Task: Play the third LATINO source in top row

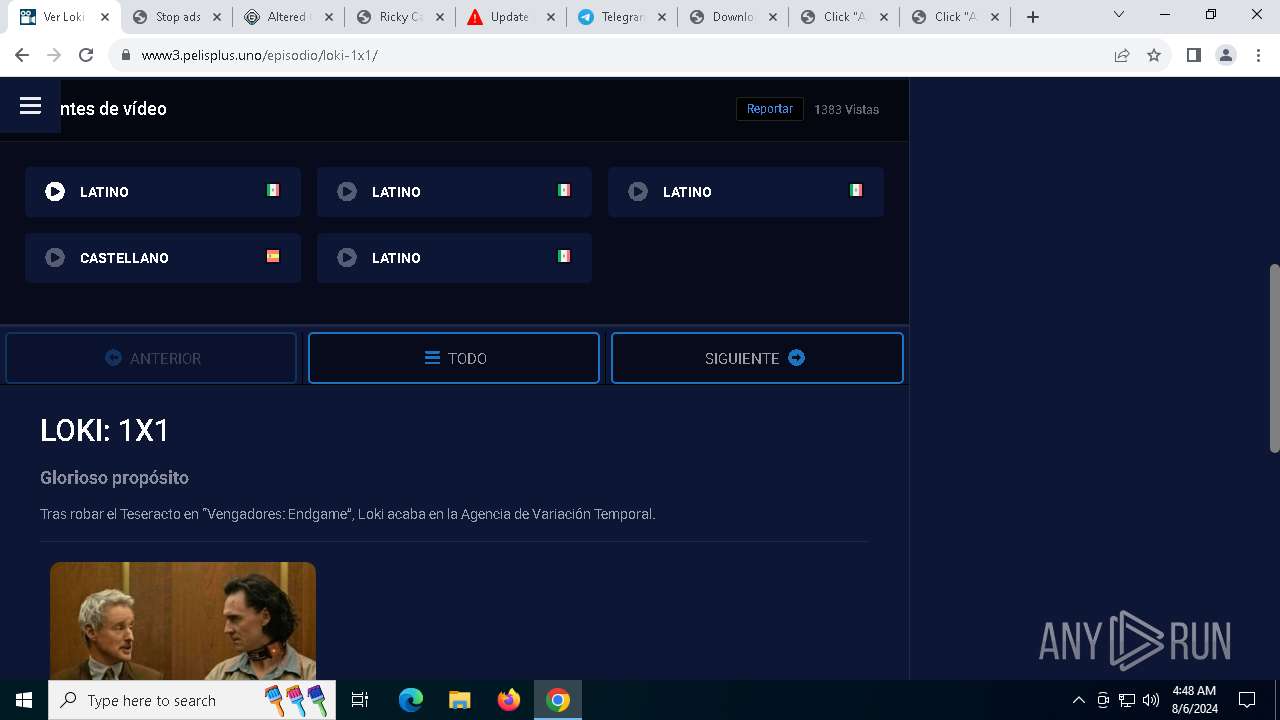Action: [x=746, y=192]
